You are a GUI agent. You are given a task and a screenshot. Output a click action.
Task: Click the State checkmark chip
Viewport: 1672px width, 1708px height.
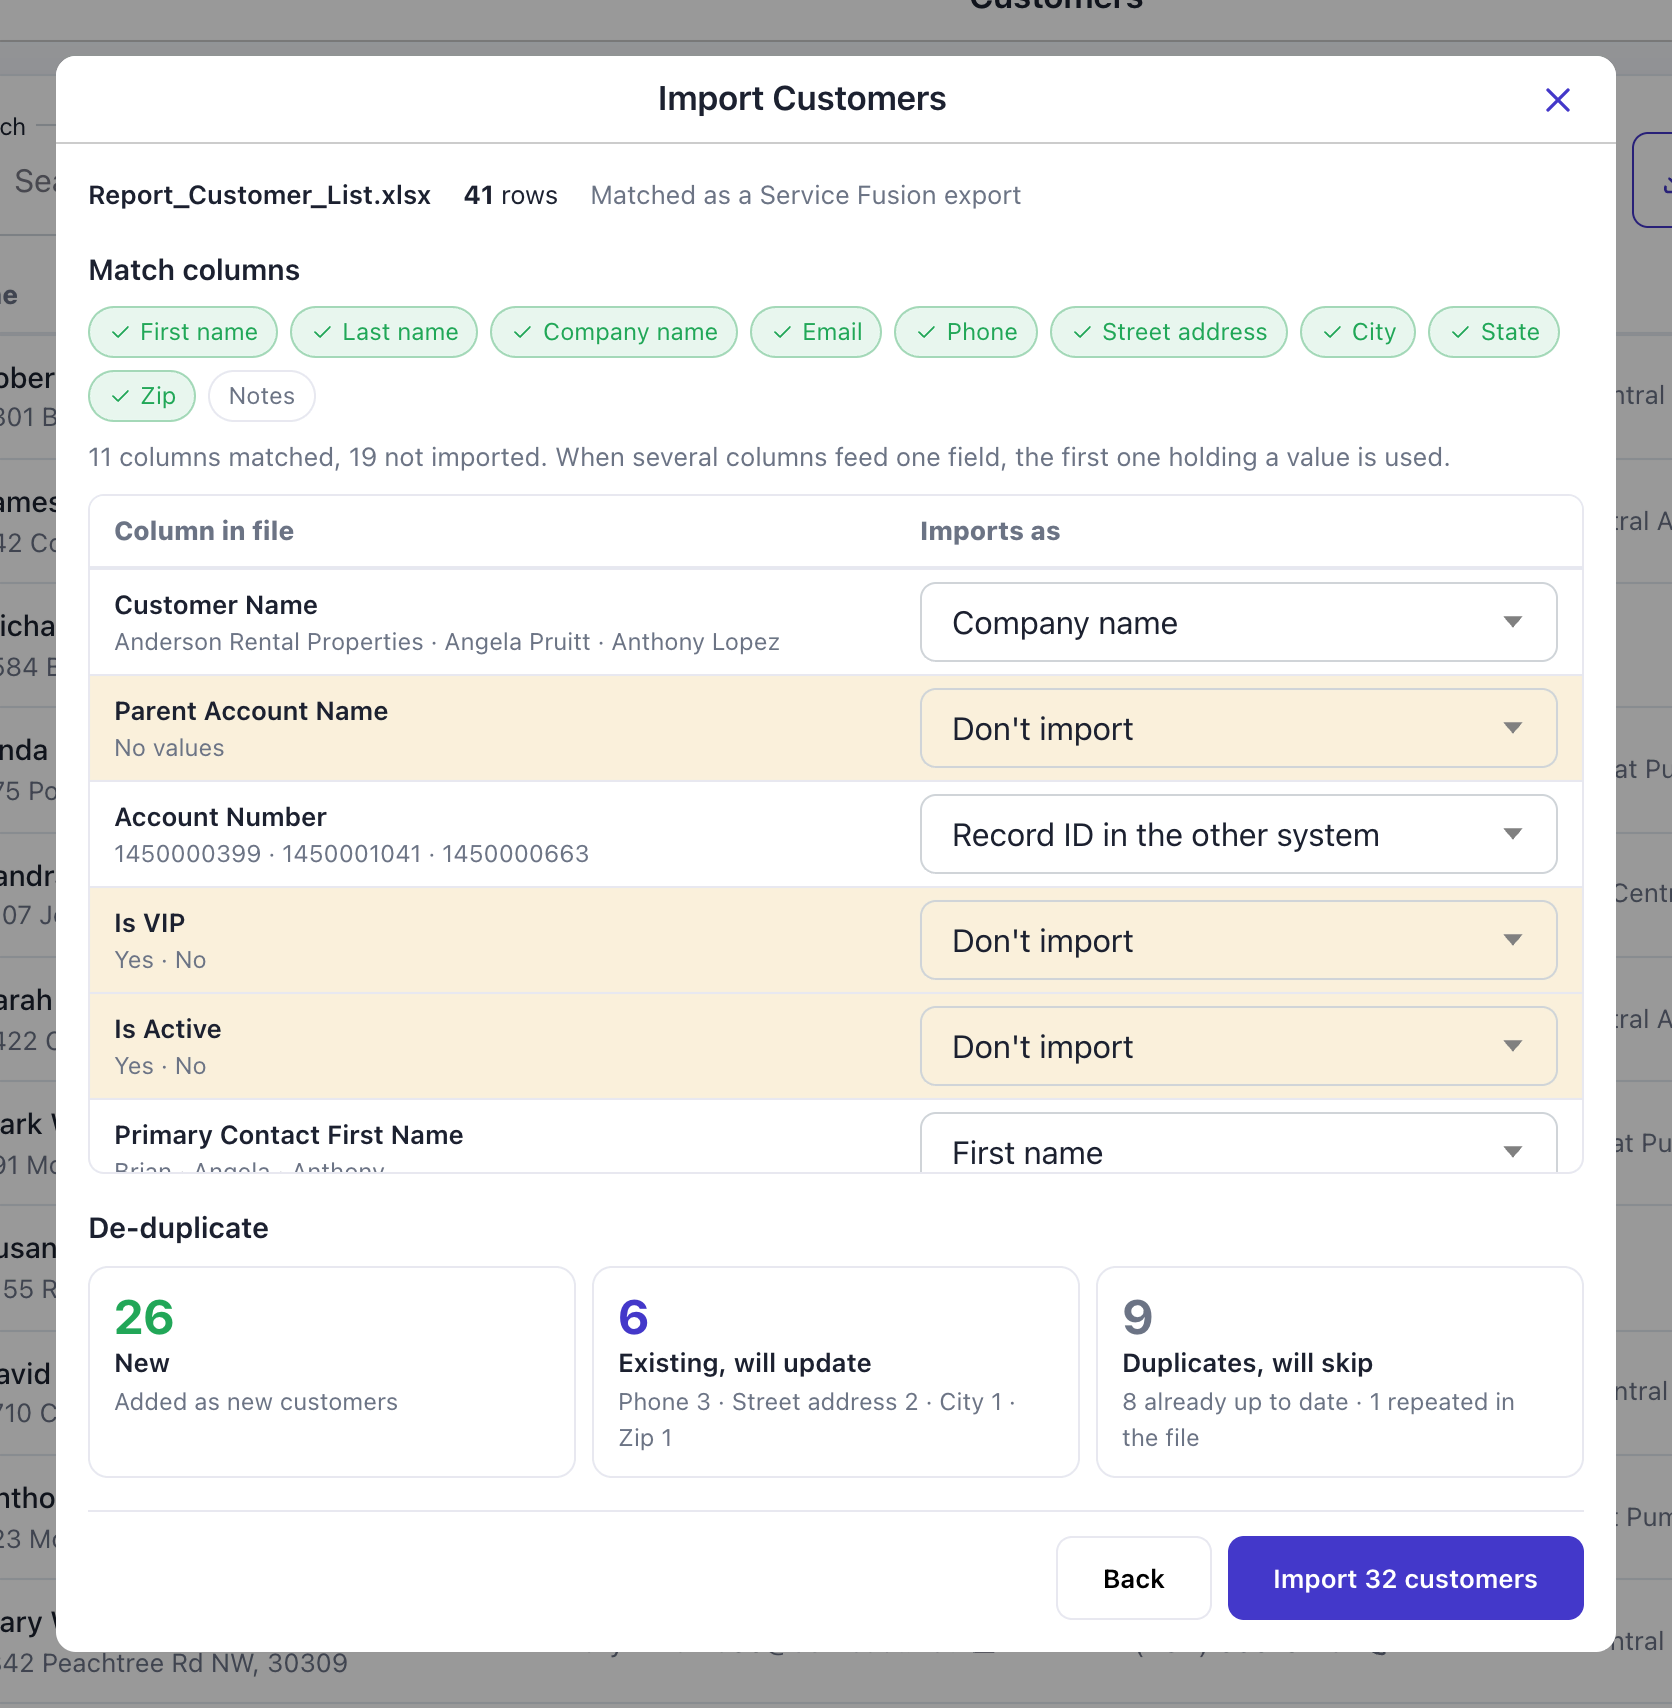click(x=1494, y=332)
